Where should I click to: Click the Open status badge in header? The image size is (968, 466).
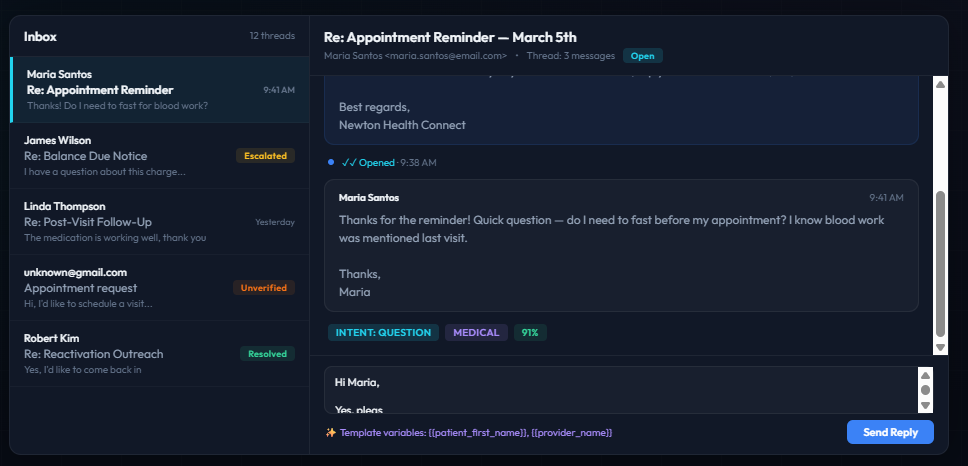coord(642,56)
